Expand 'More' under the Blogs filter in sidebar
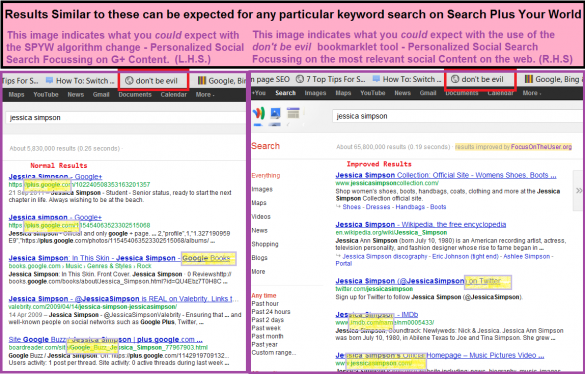The image size is (585, 374). tap(258, 271)
